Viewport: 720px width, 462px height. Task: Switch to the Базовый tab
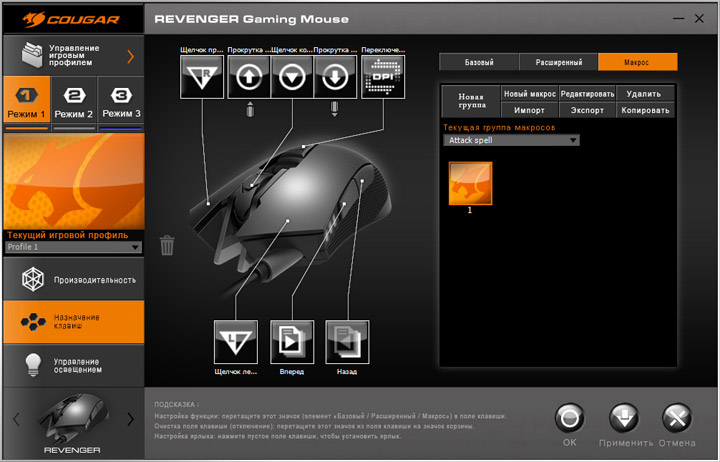coord(479,62)
